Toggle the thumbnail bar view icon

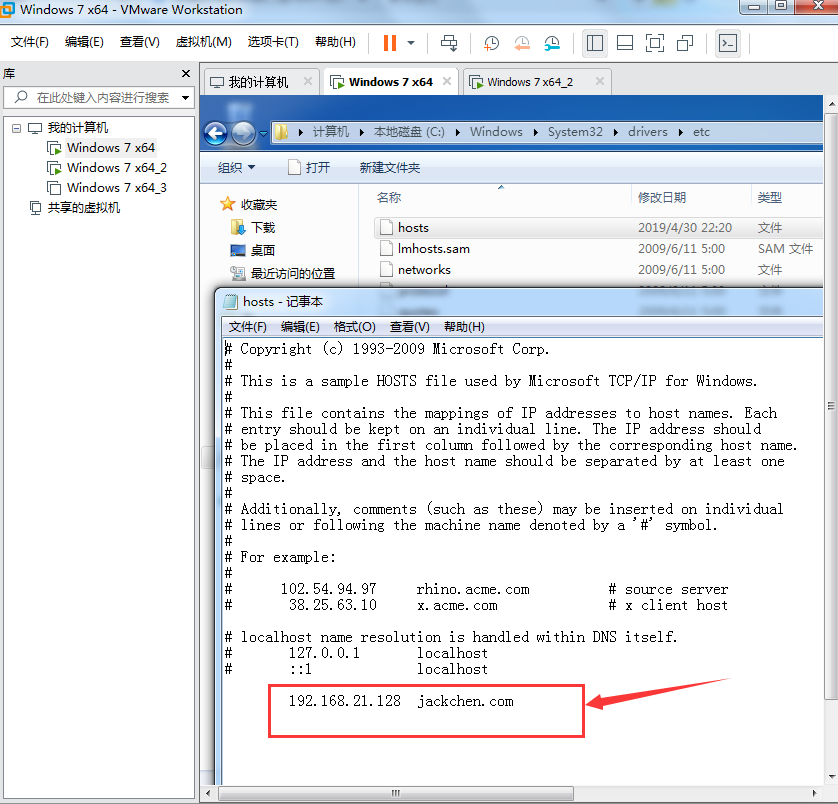click(x=625, y=43)
